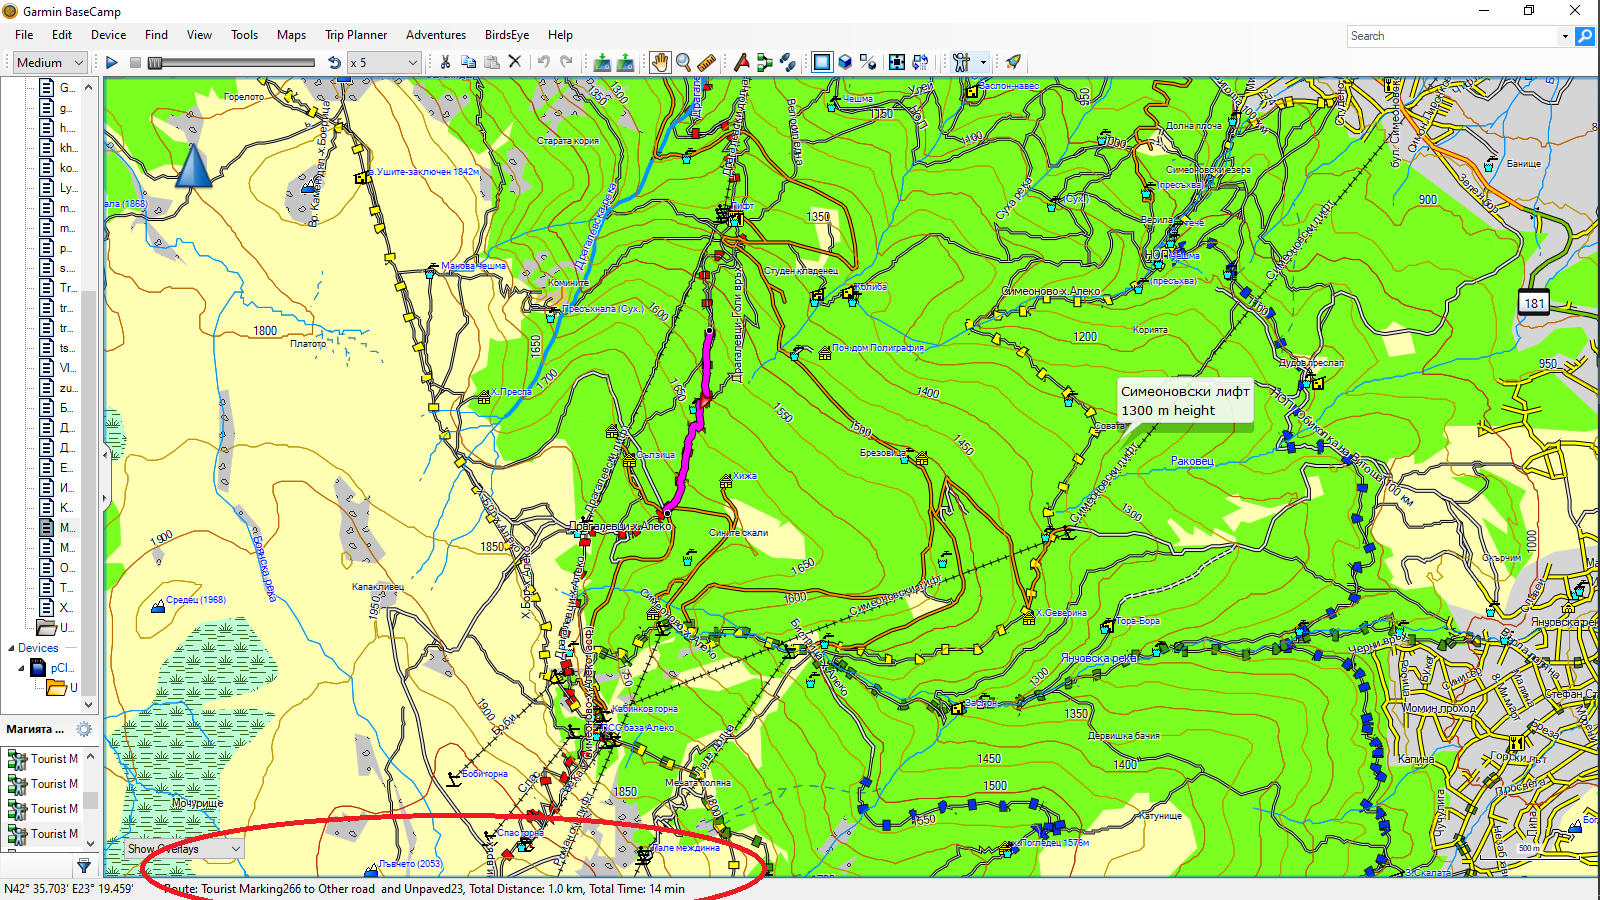Click the Delete X icon

[515, 62]
